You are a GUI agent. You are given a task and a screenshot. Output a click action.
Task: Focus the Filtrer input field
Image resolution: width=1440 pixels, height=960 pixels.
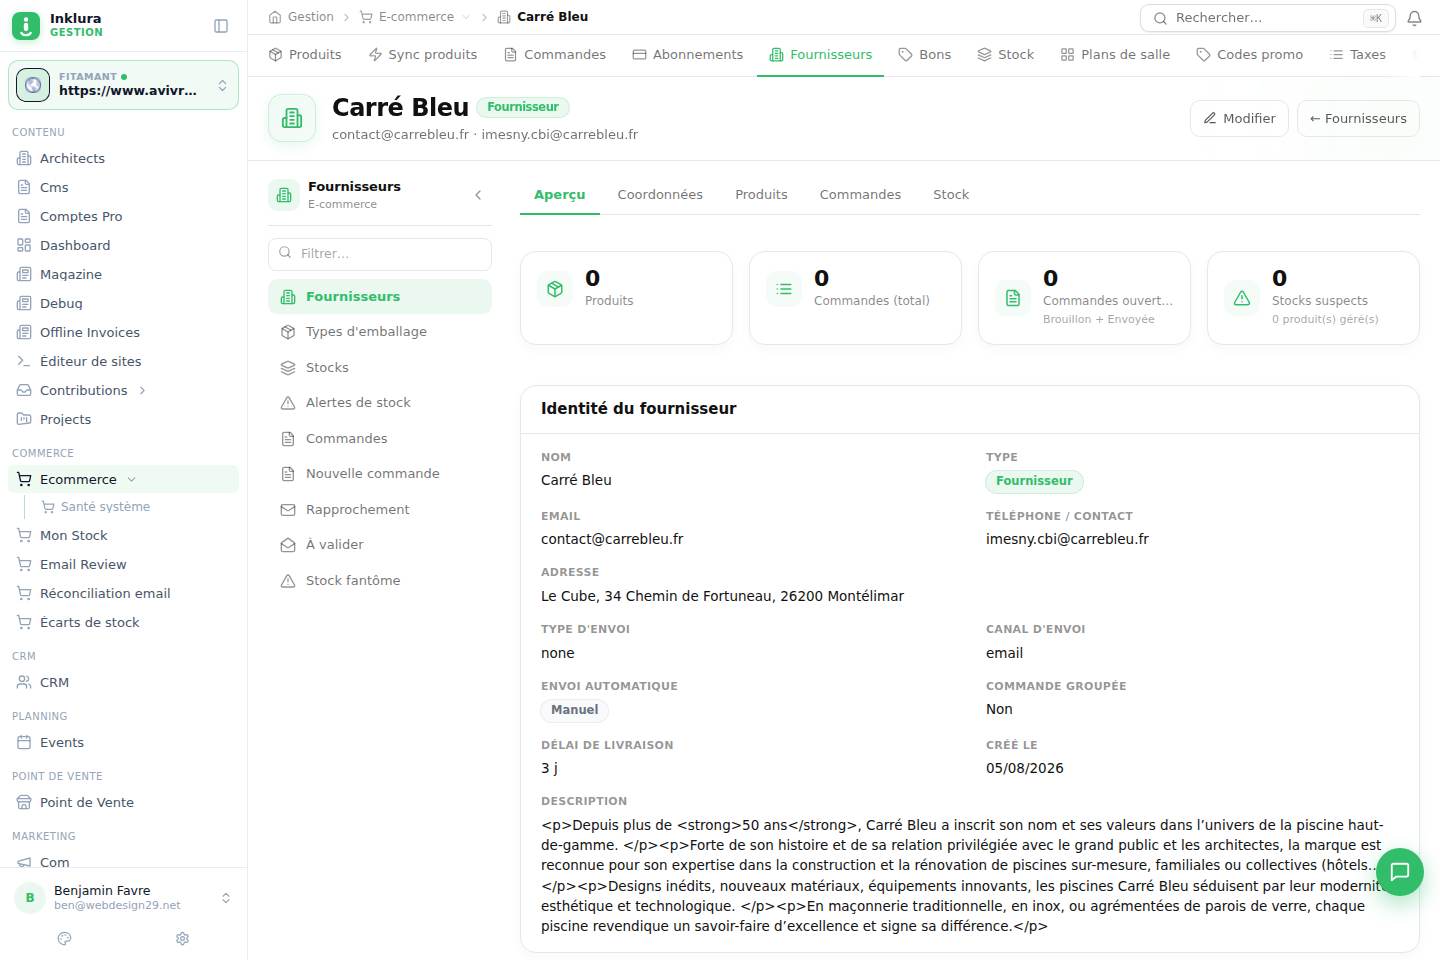point(380,254)
